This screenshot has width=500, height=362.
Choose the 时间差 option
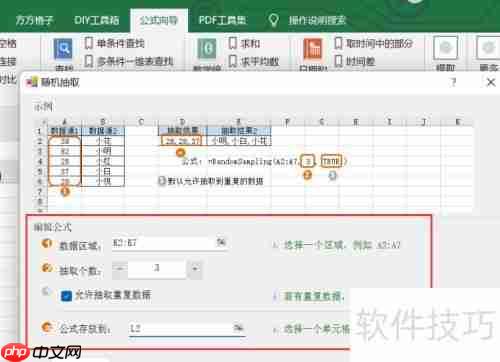[x=355, y=61]
